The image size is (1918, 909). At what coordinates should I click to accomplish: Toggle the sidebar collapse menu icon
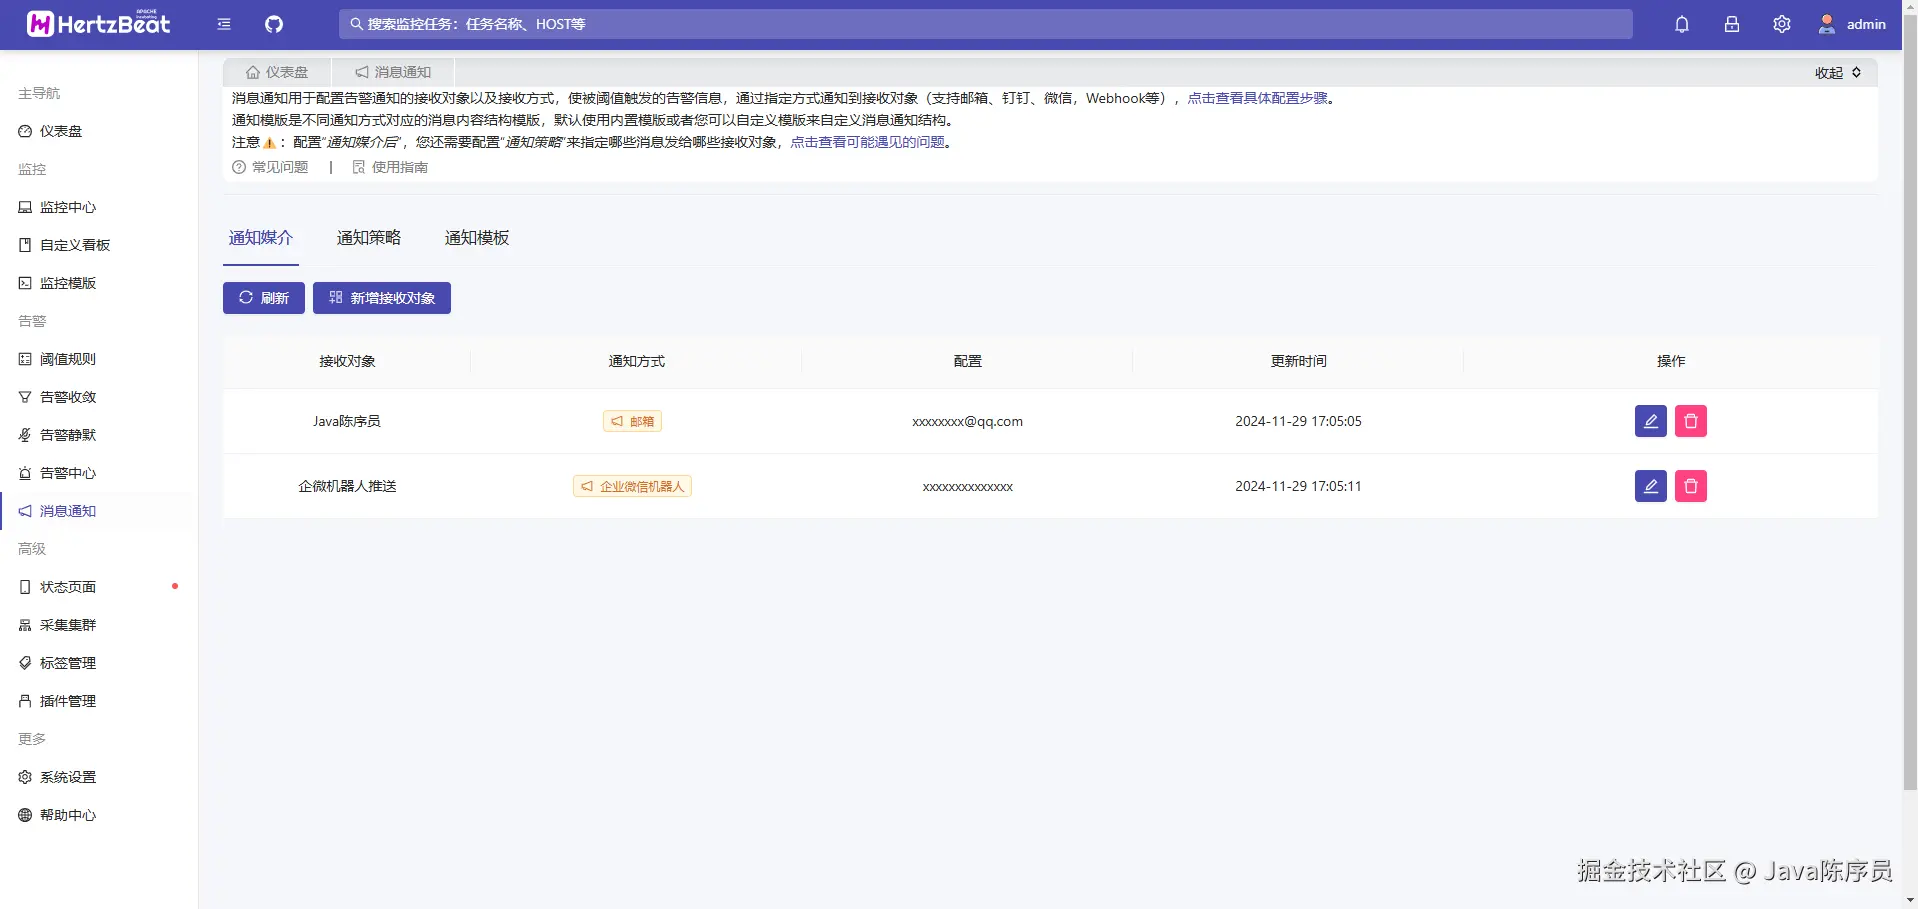224,24
